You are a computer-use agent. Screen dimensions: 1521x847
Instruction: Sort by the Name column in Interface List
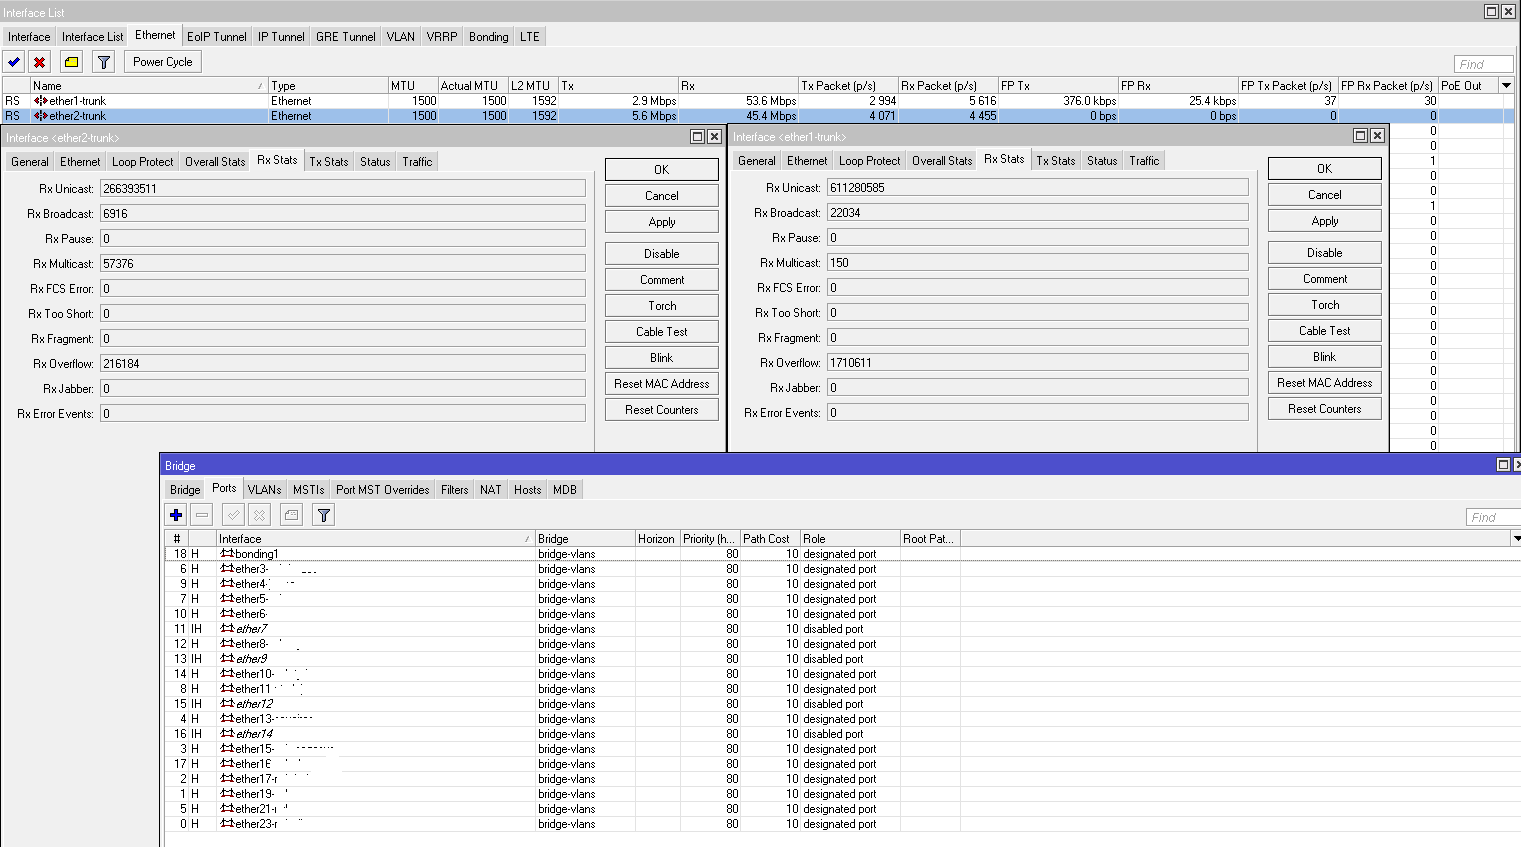point(149,86)
